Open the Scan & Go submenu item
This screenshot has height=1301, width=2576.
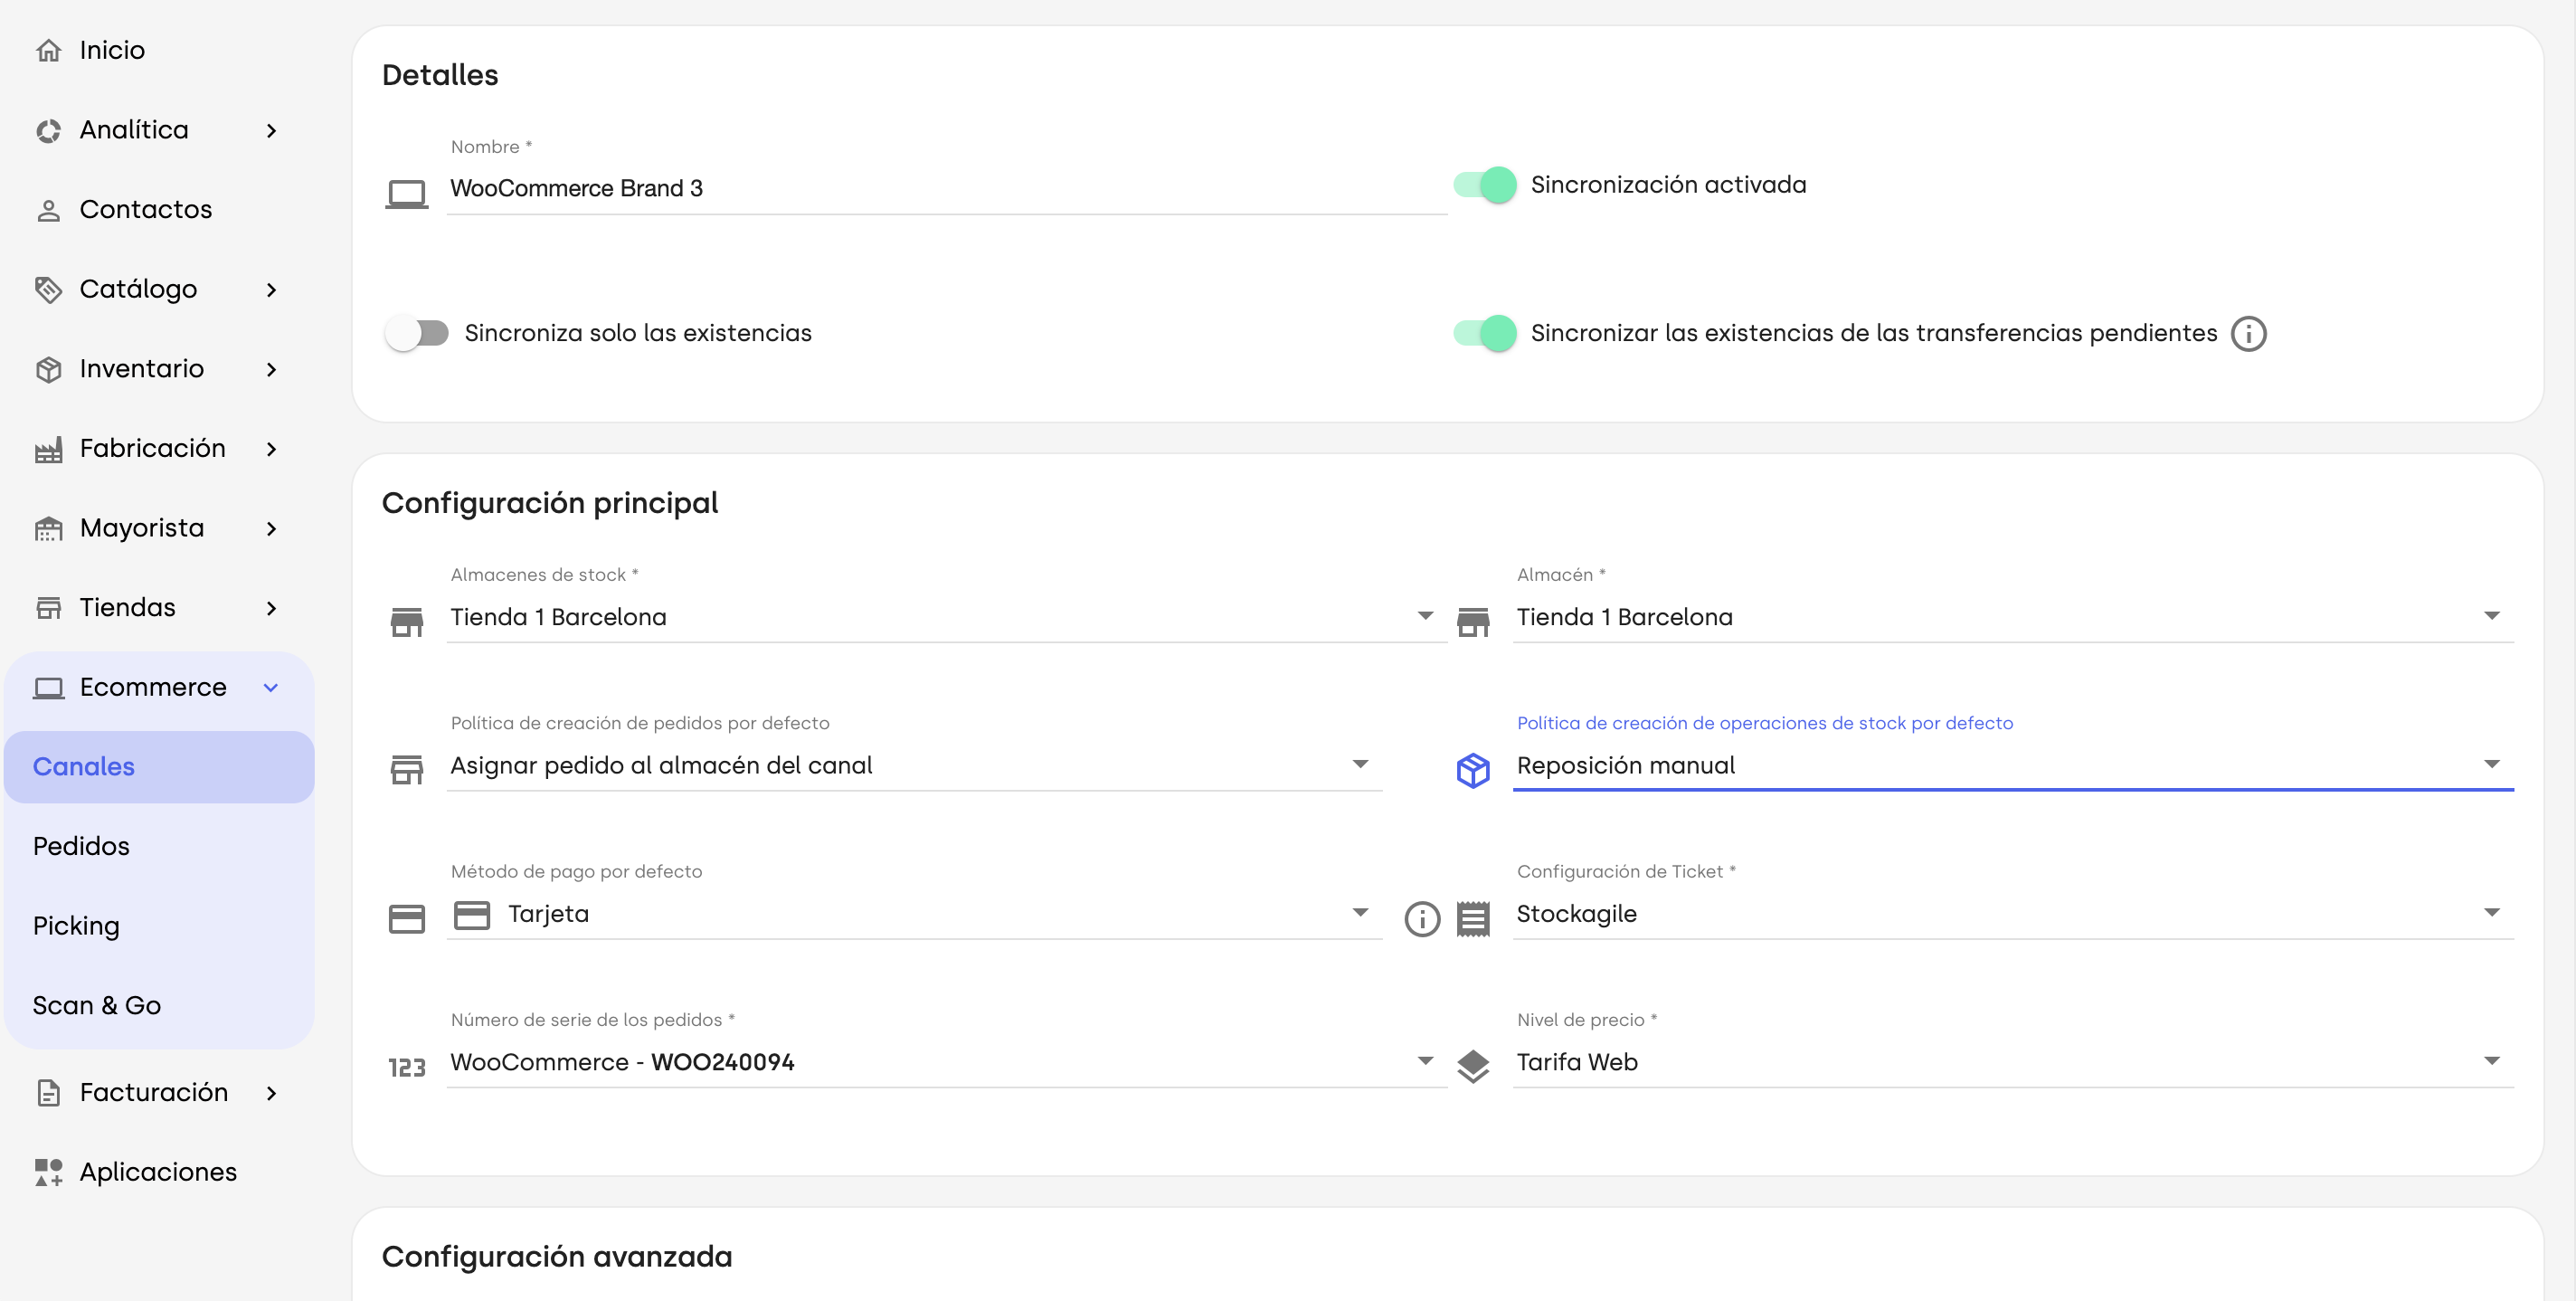159,1006
